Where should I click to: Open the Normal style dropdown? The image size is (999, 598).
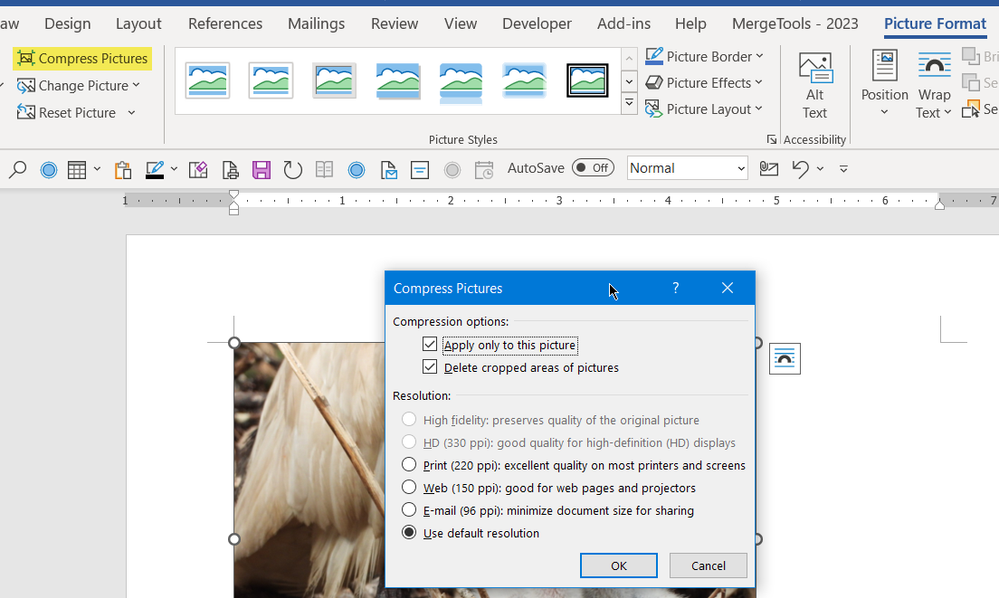(x=741, y=169)
